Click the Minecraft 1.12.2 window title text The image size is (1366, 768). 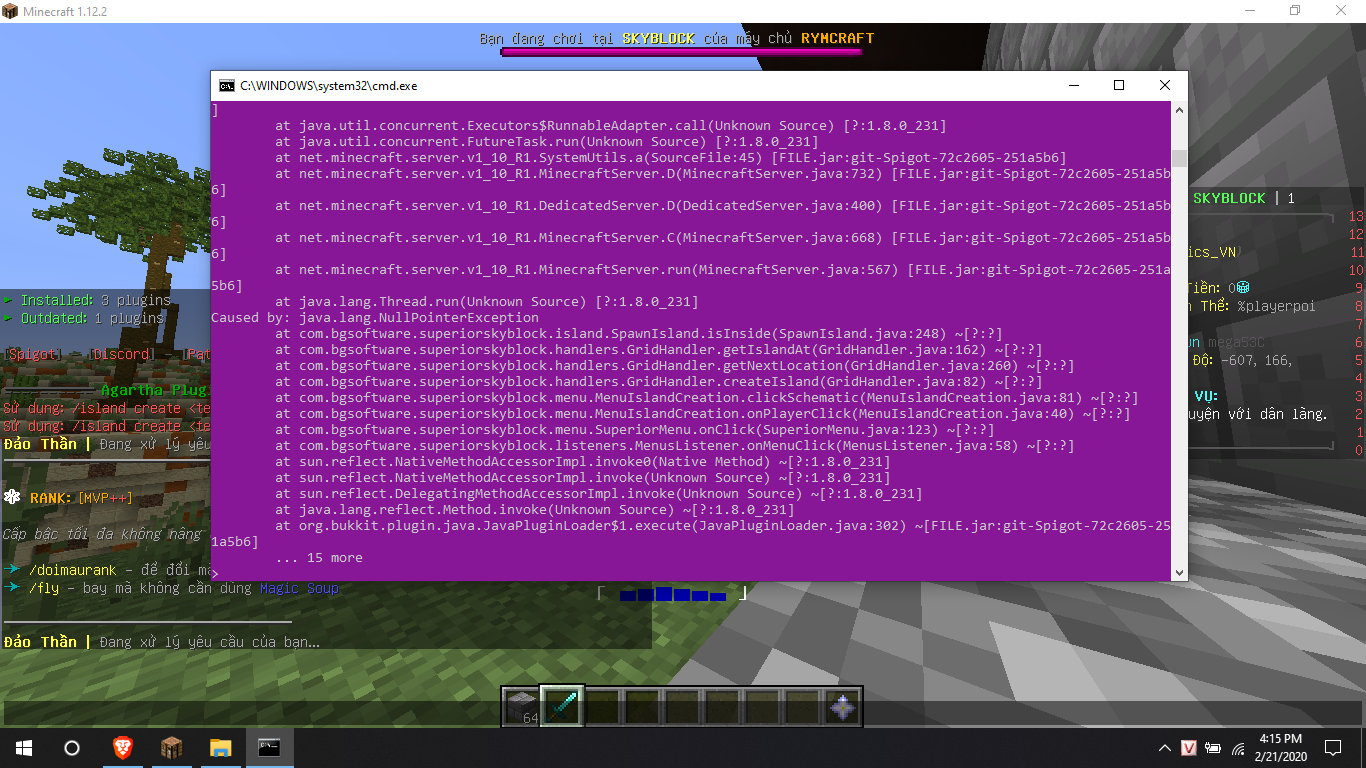point(65,10)
